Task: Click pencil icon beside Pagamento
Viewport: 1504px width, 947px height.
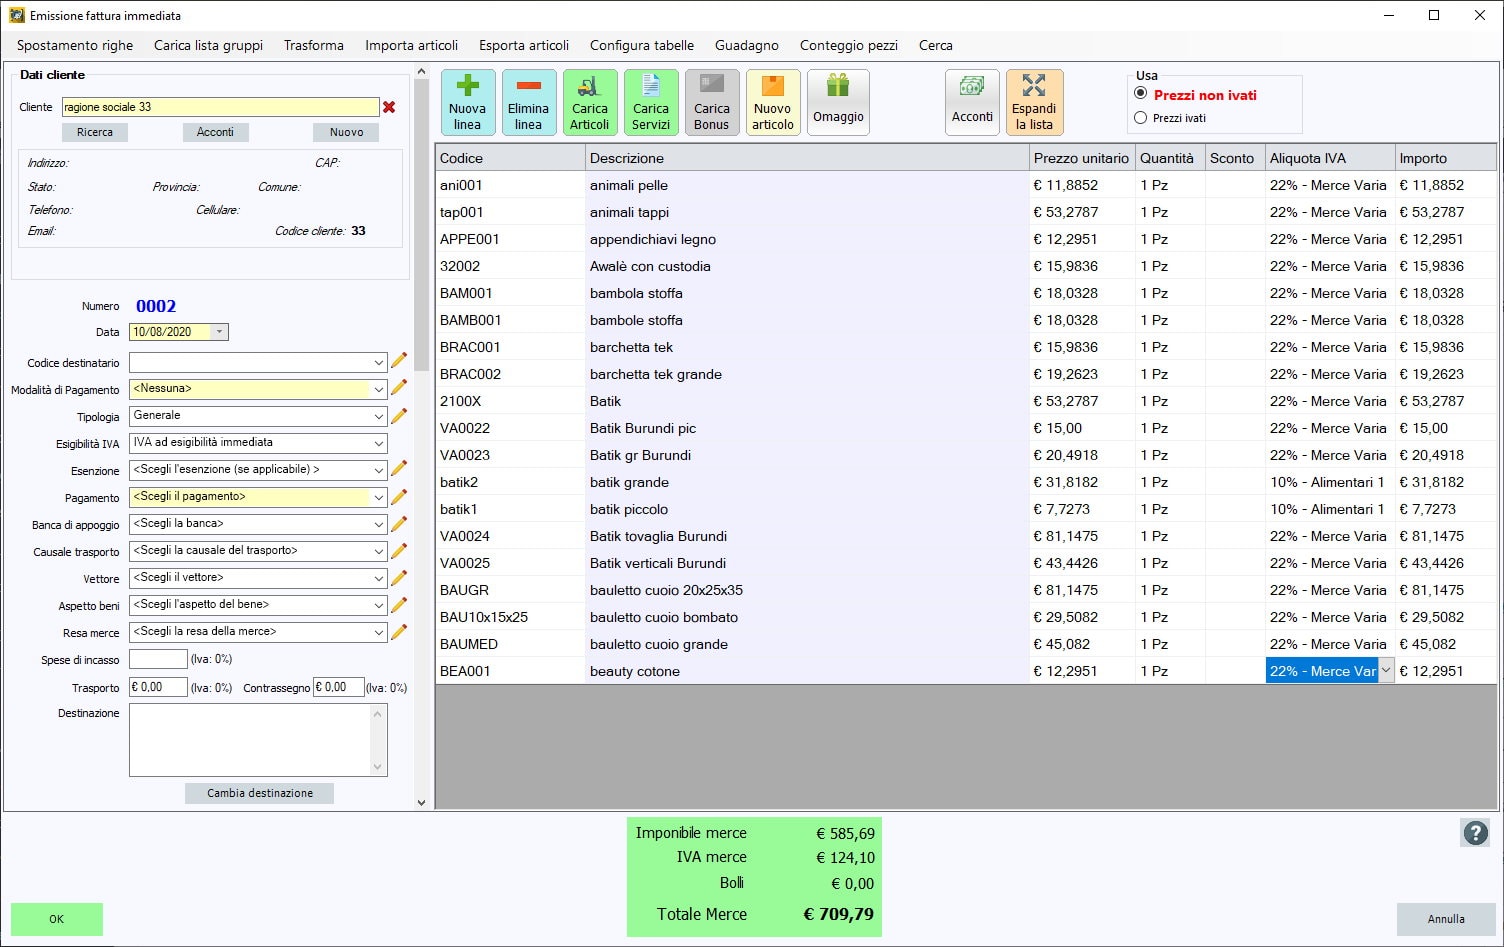Action: click(399, 496)
